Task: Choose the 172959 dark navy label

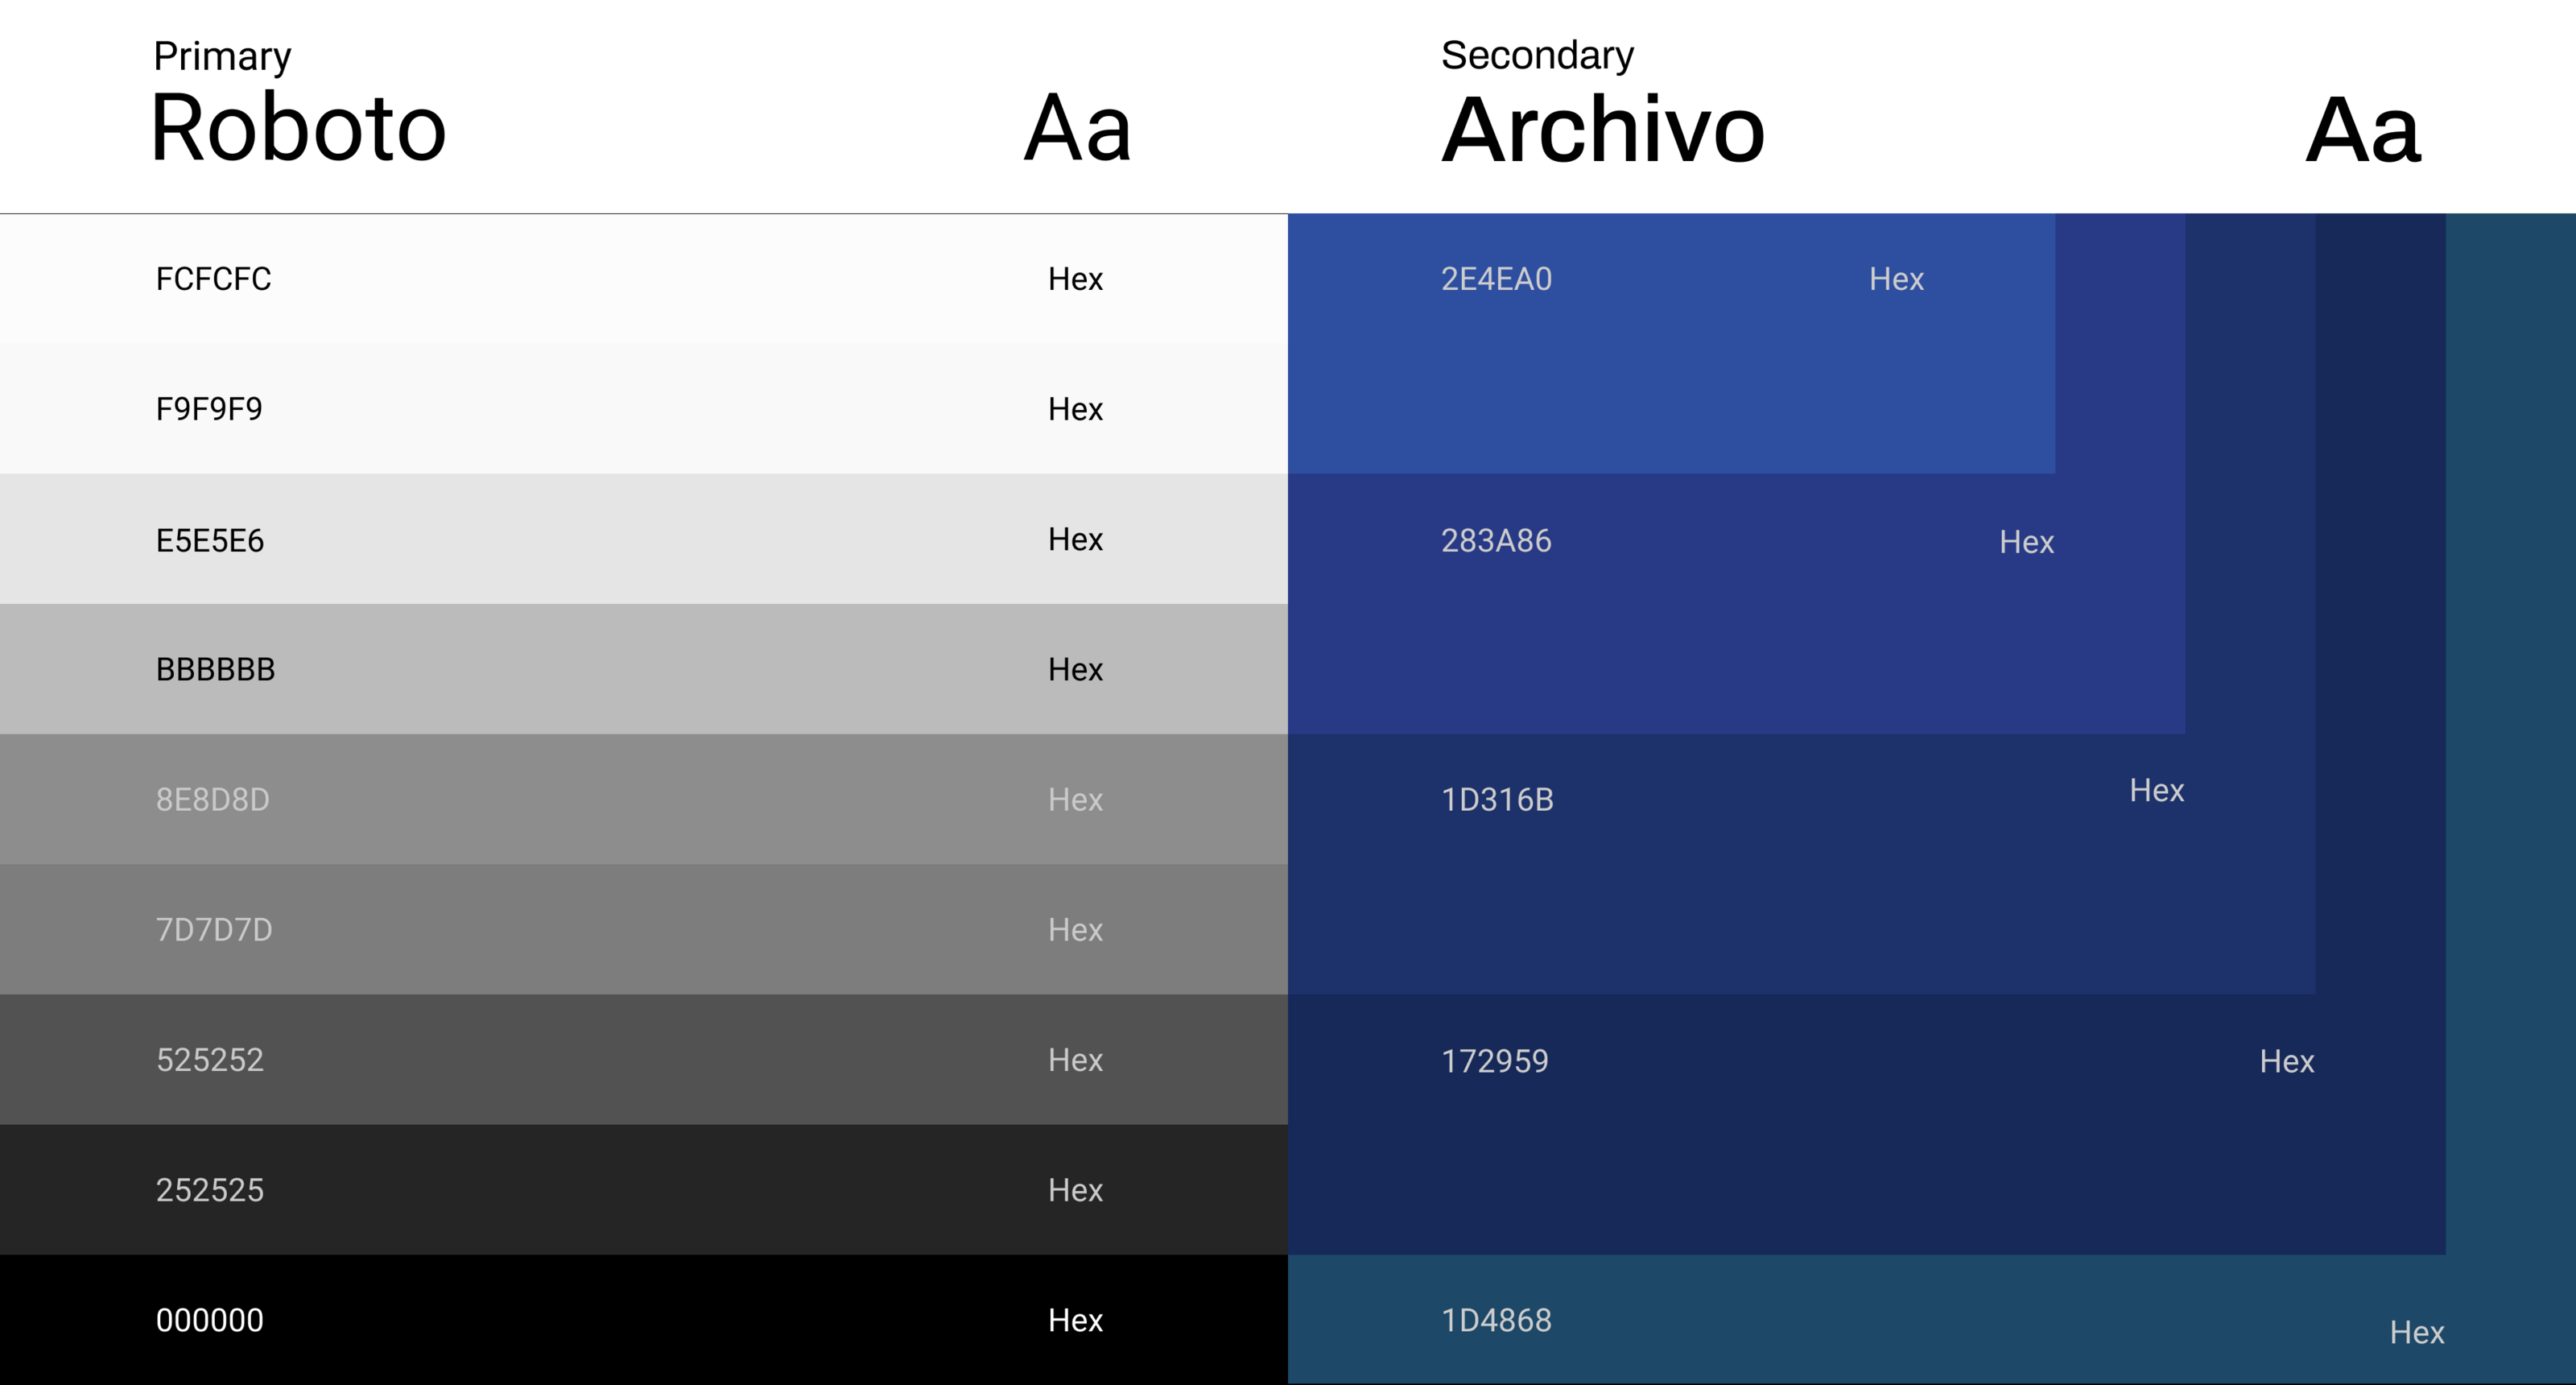Action: [x=1494, y=1060]
